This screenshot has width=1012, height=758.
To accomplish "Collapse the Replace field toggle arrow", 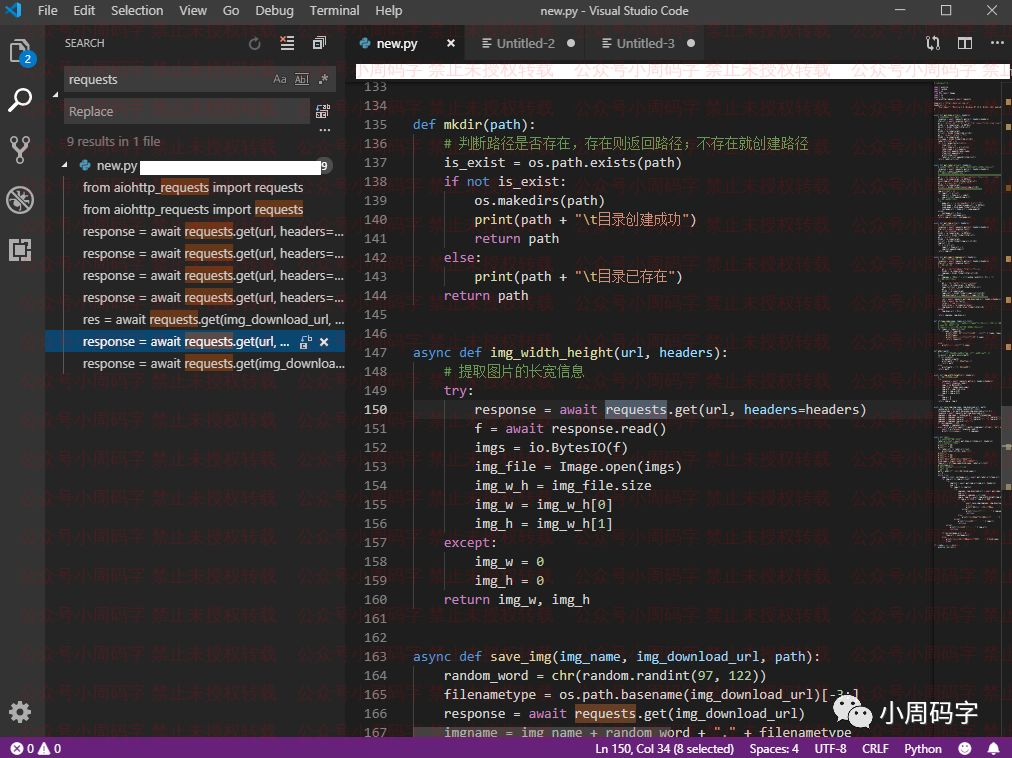I will [x=54, y=96].
